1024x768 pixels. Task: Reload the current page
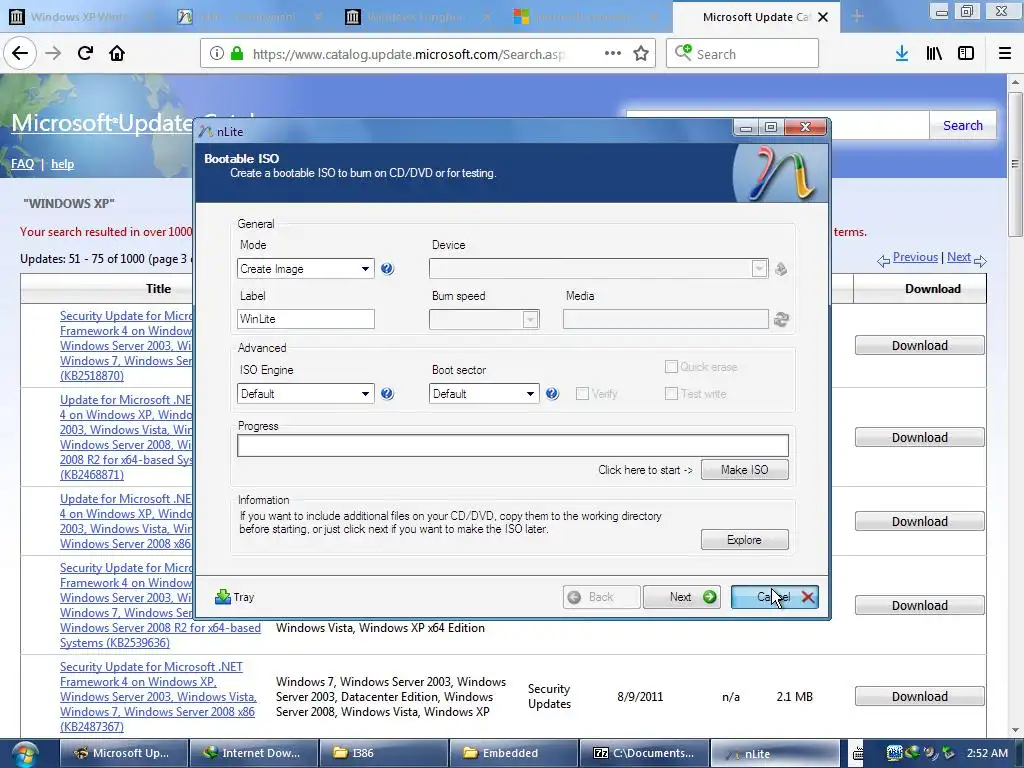(85, 53)
